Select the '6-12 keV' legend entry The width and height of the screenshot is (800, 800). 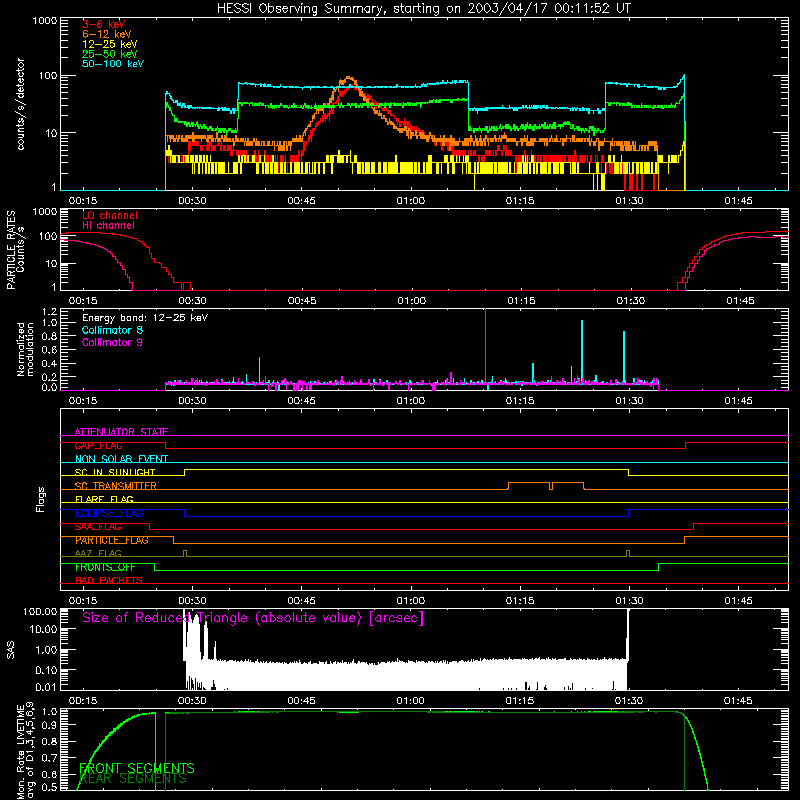click(x=107, y=34)
